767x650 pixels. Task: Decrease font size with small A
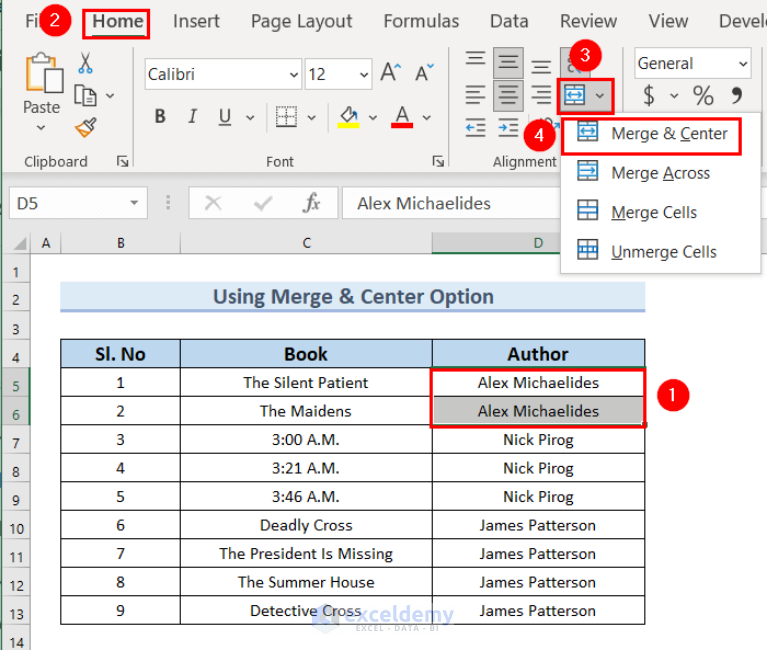424,72
